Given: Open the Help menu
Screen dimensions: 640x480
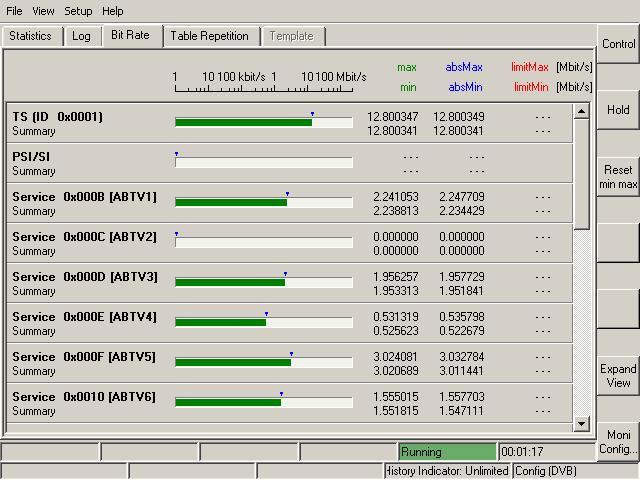Looking at the screenshot, I should pos(113,11).
